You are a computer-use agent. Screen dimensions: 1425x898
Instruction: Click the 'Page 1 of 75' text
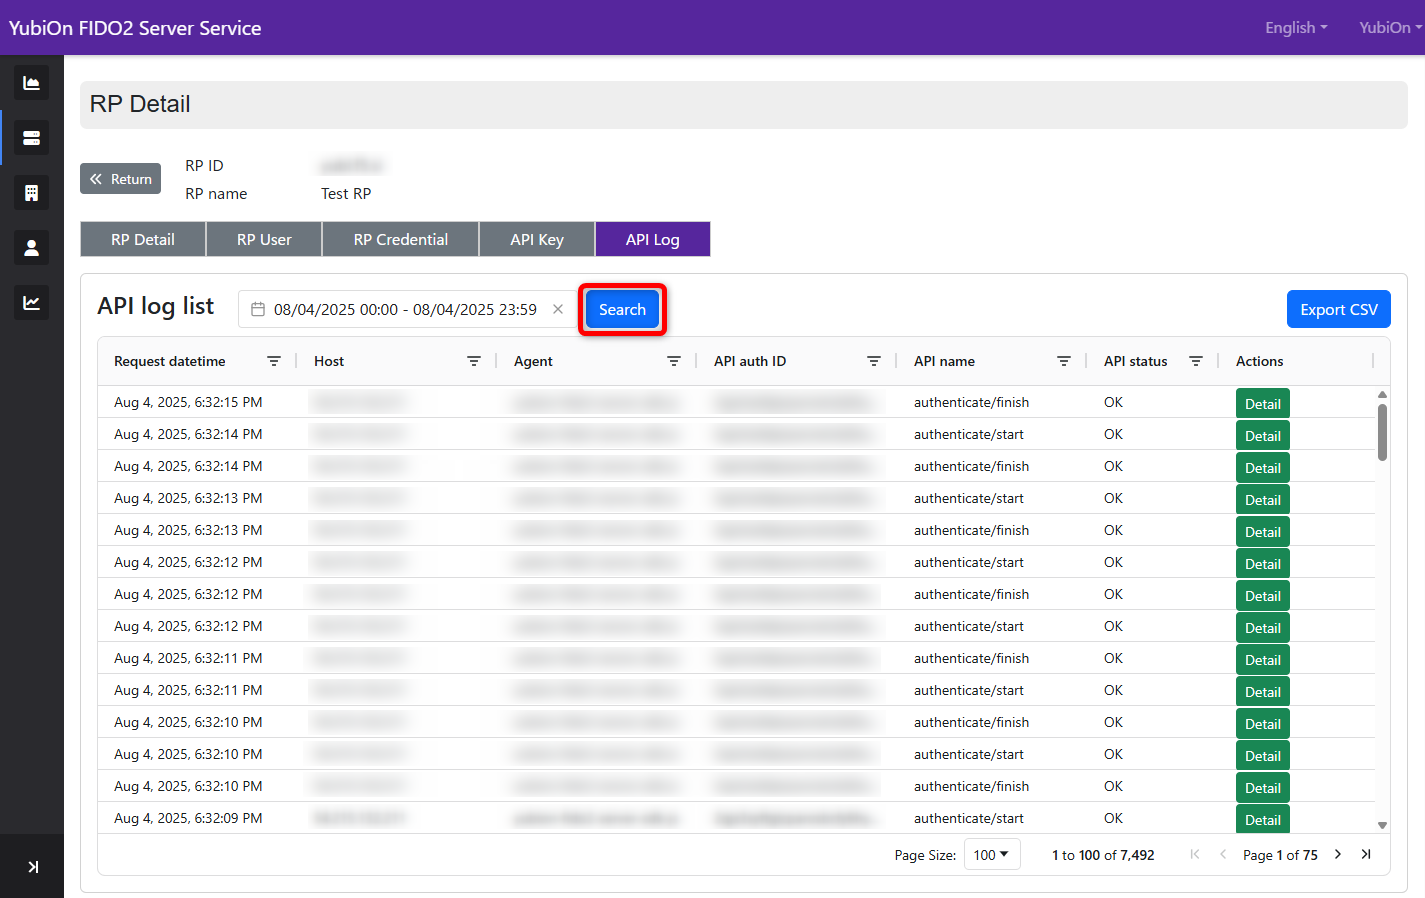[x=1280, y=855]
